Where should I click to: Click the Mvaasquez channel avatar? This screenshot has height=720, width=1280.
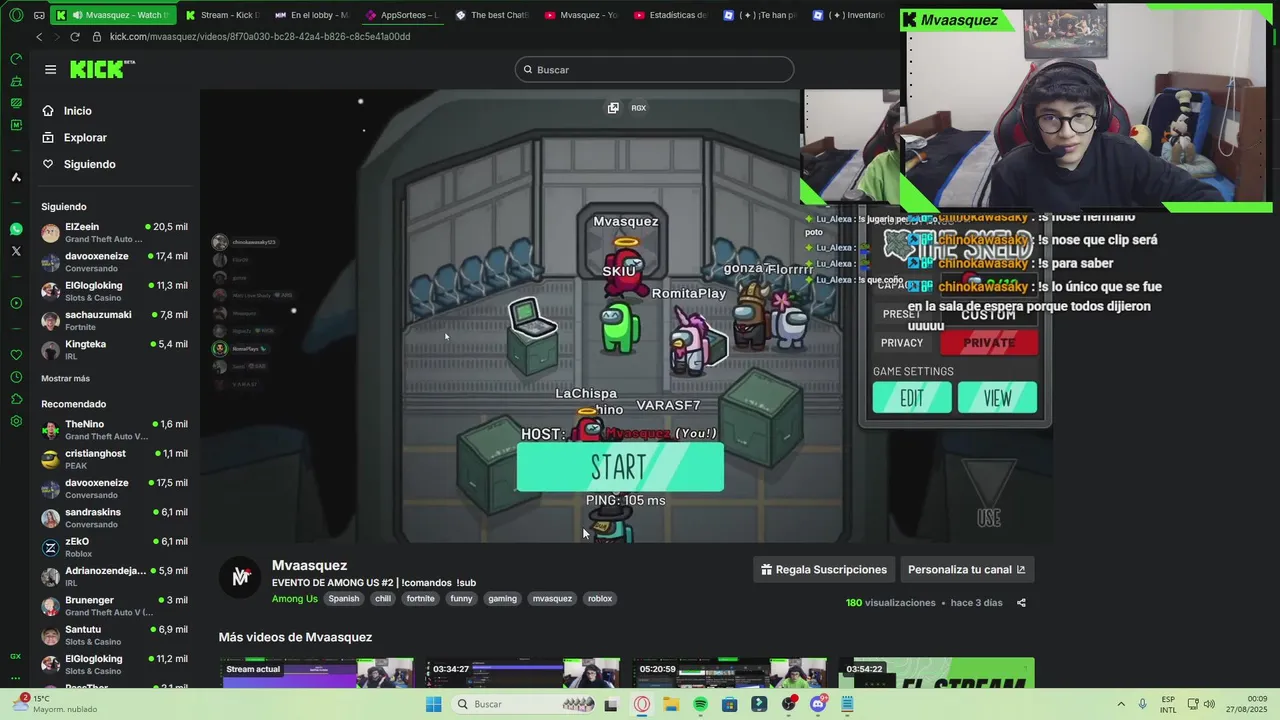[240, 577]
